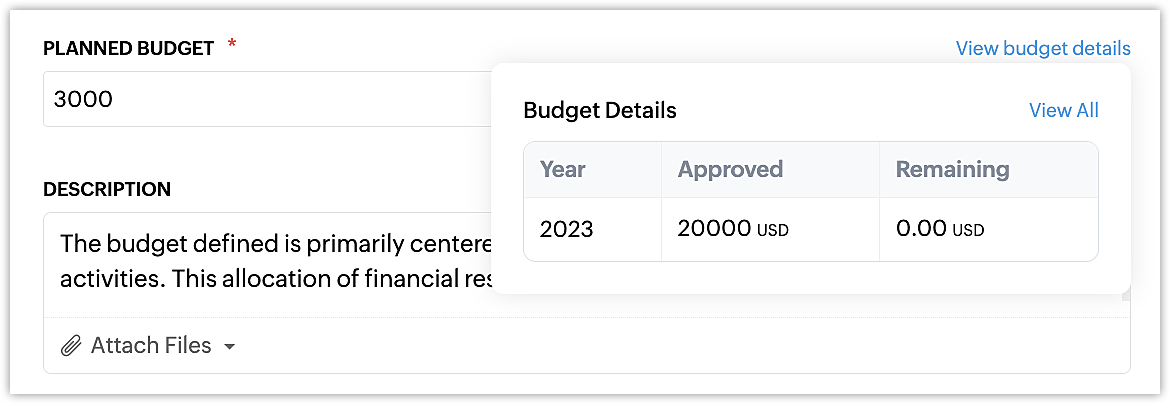Click the 2023 year cell
The width and height of the screenshot is (1170, 404).
tap(566, 229)
